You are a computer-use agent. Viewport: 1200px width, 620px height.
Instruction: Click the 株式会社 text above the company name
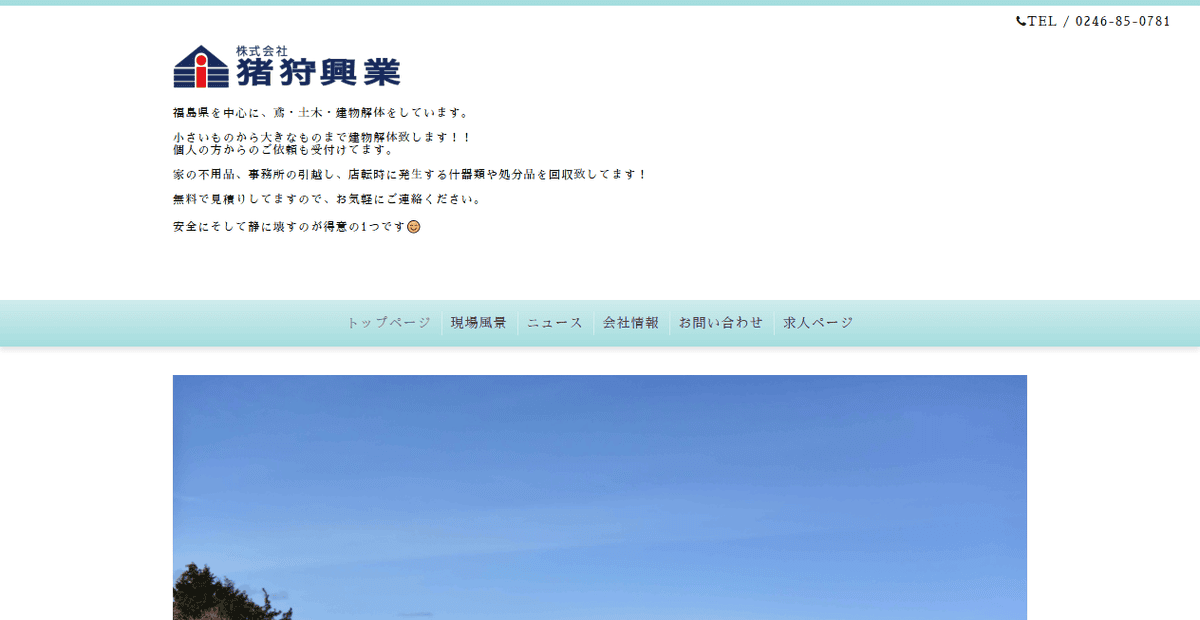click(260, 50)
